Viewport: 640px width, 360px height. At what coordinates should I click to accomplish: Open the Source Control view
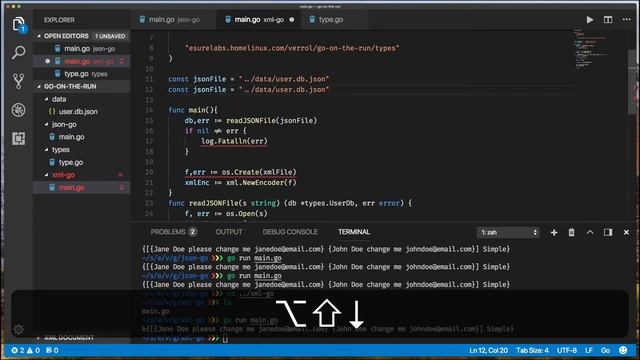(18, 81)
